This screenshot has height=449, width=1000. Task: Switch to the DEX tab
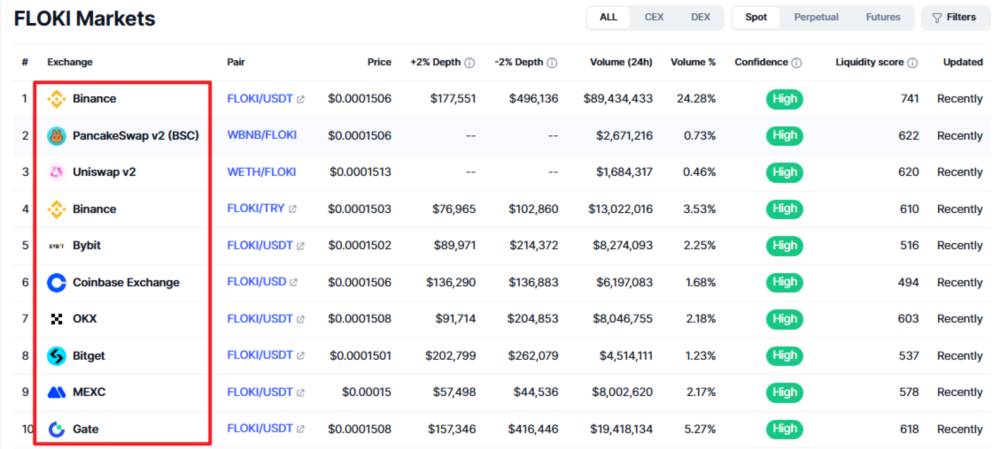[x=700, y=17]
